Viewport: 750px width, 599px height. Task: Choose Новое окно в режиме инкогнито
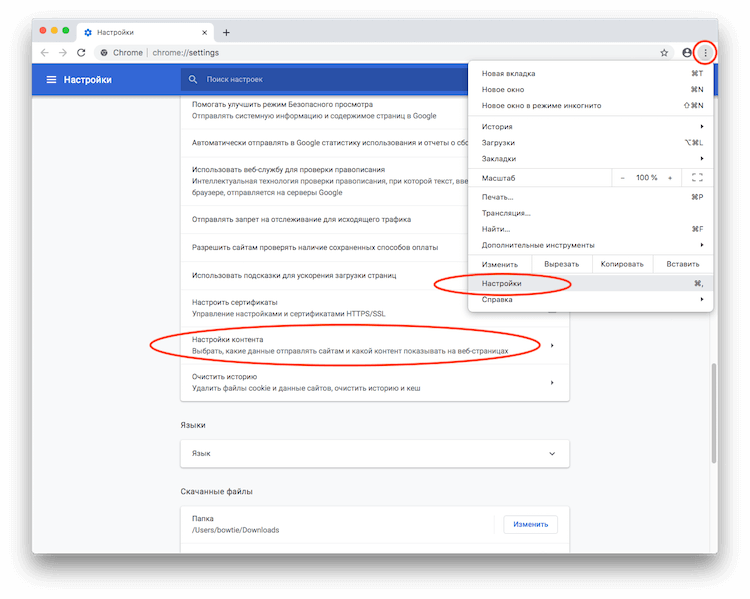(x=541, y=105)
